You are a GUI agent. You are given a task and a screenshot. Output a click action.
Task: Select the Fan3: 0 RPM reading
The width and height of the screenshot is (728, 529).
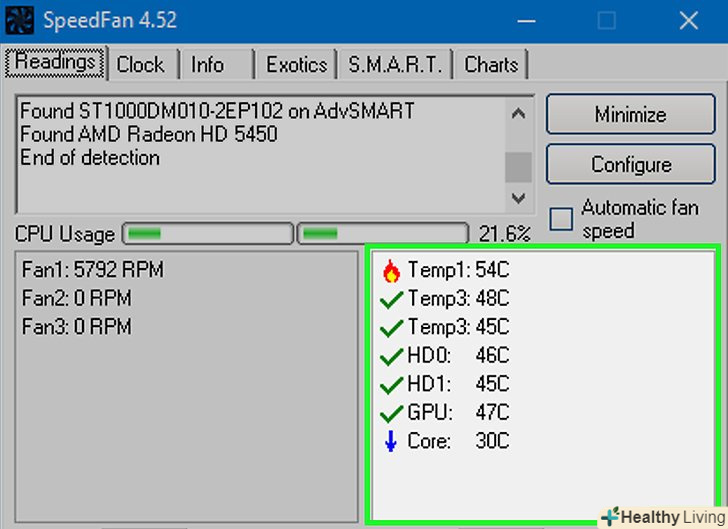coord(77,327)
